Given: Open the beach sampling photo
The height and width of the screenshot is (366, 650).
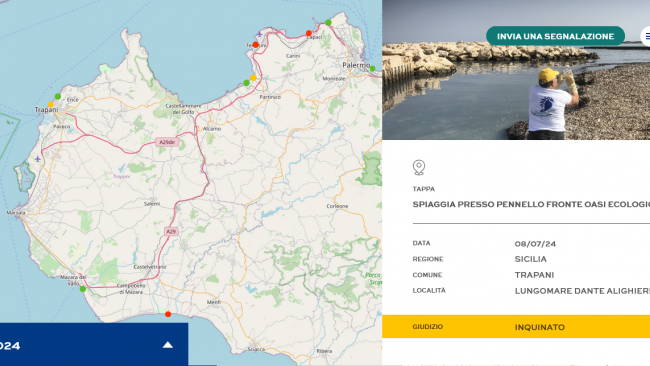Looking at the screenshot, I should (x=516, y=70).
